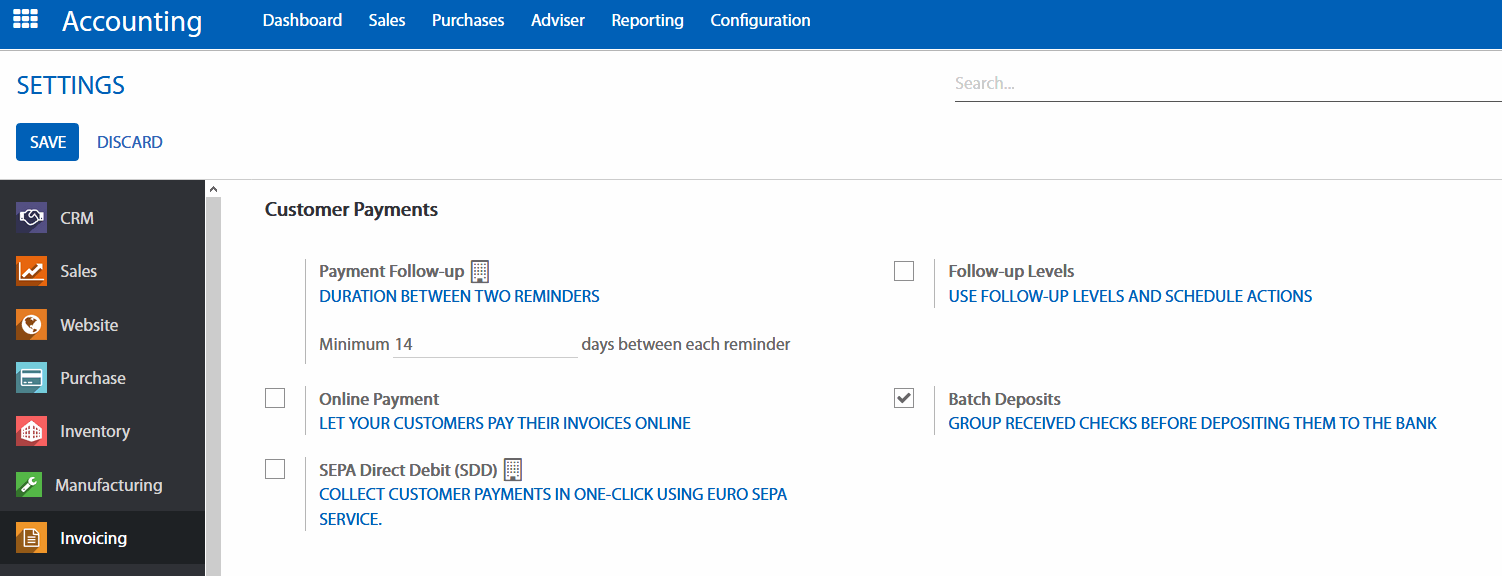Tick the SEPA Direct Debit checkbox
This screenshot has height=576, width=1502.
(275, 469)
